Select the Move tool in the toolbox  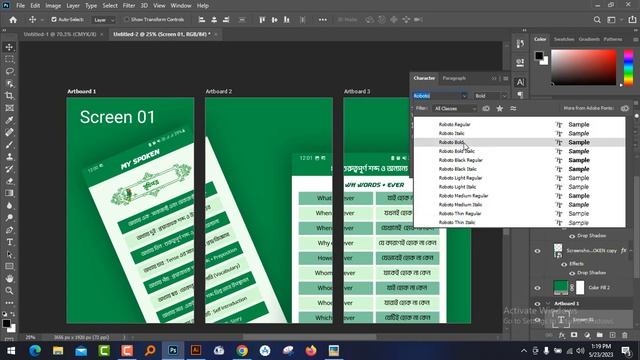9,47
